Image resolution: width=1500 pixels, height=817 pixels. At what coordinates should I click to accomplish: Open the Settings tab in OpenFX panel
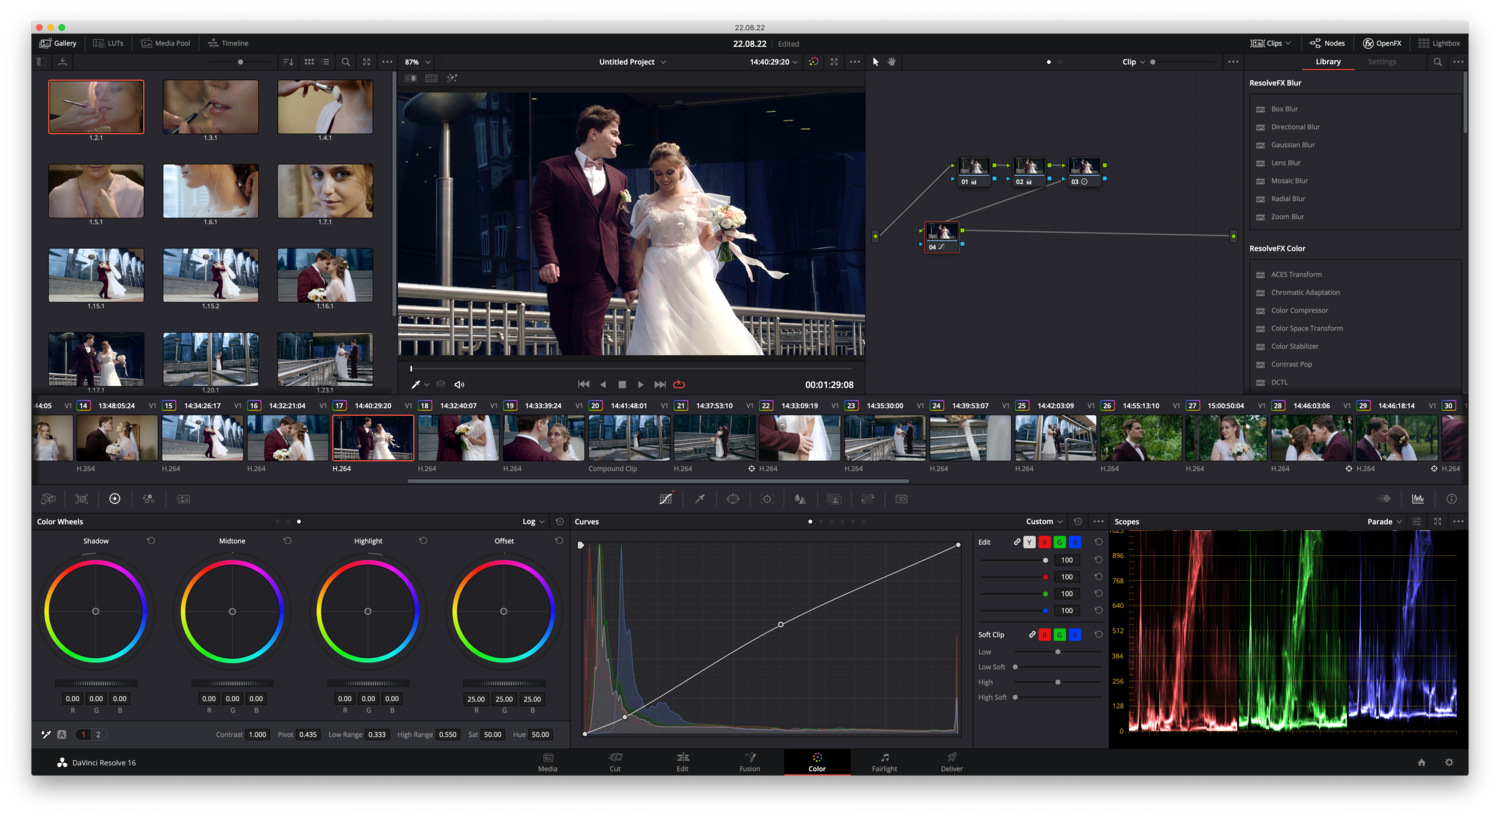click(1382, 62)
